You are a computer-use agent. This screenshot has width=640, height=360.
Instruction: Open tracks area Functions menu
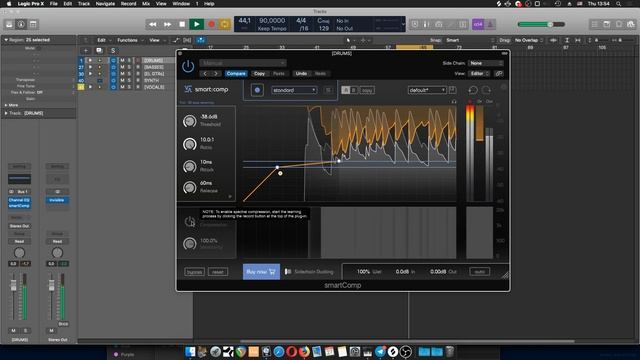[130, 40]
